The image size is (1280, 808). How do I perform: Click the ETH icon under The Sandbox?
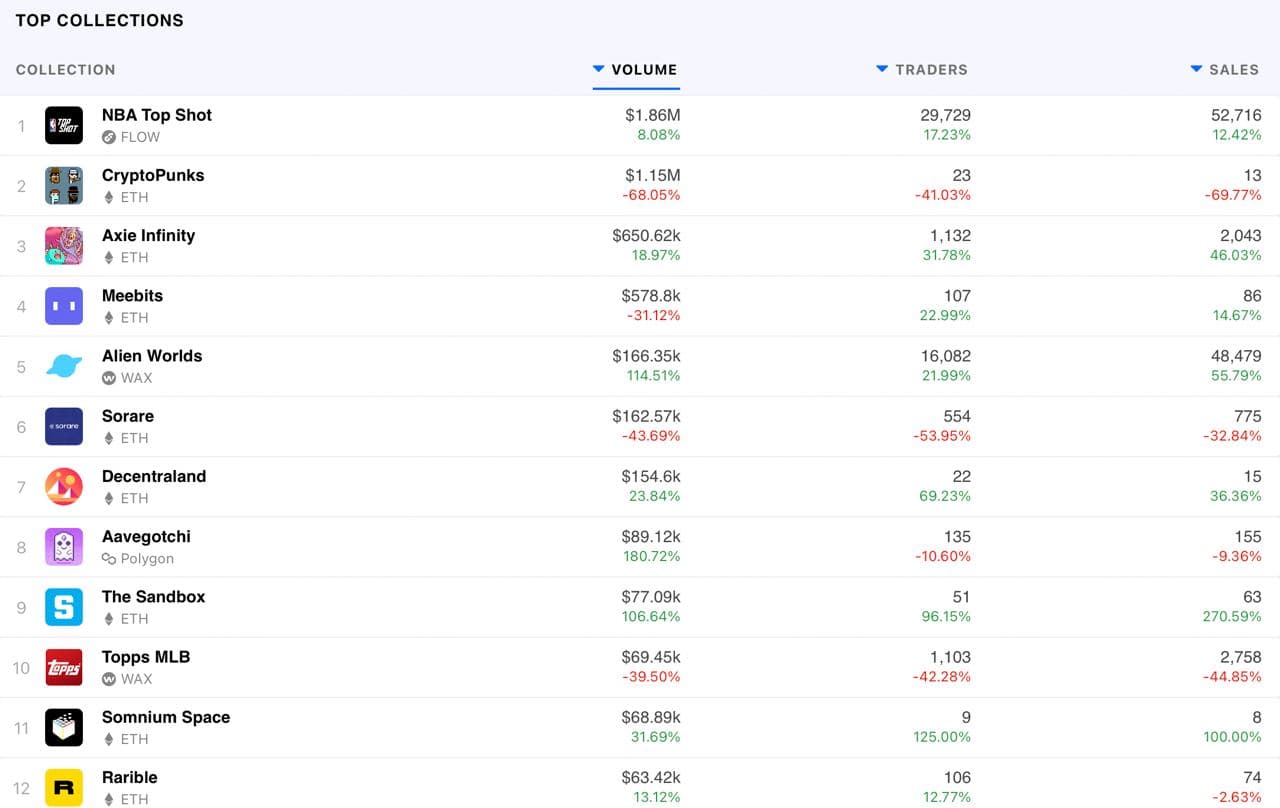pos(109,619)
